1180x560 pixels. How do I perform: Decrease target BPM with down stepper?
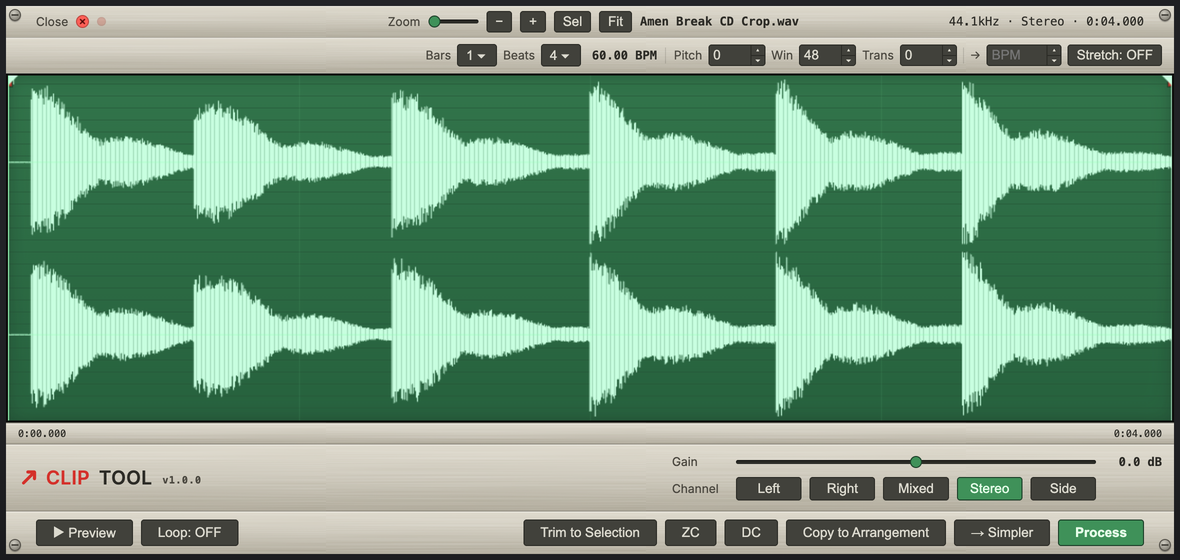coord(1054,60)
